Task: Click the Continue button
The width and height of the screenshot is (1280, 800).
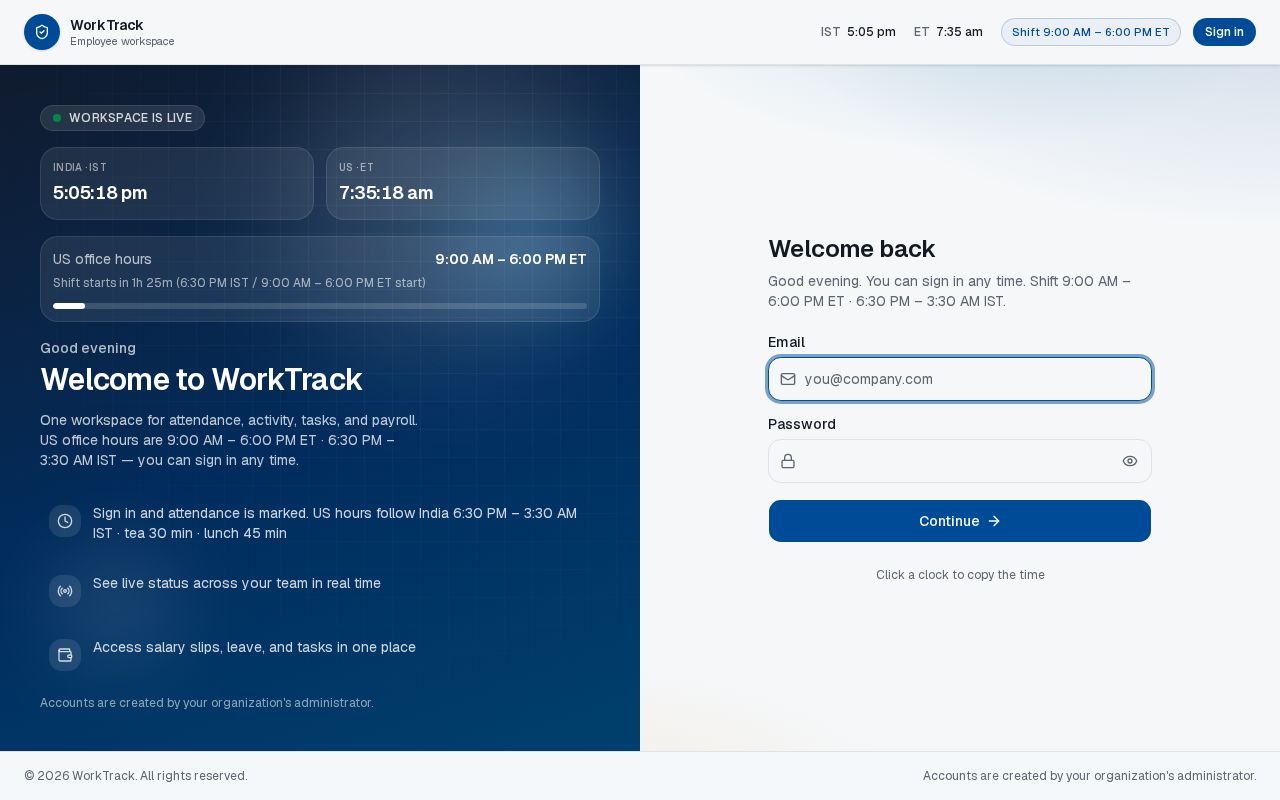Action: click(960, 521)
